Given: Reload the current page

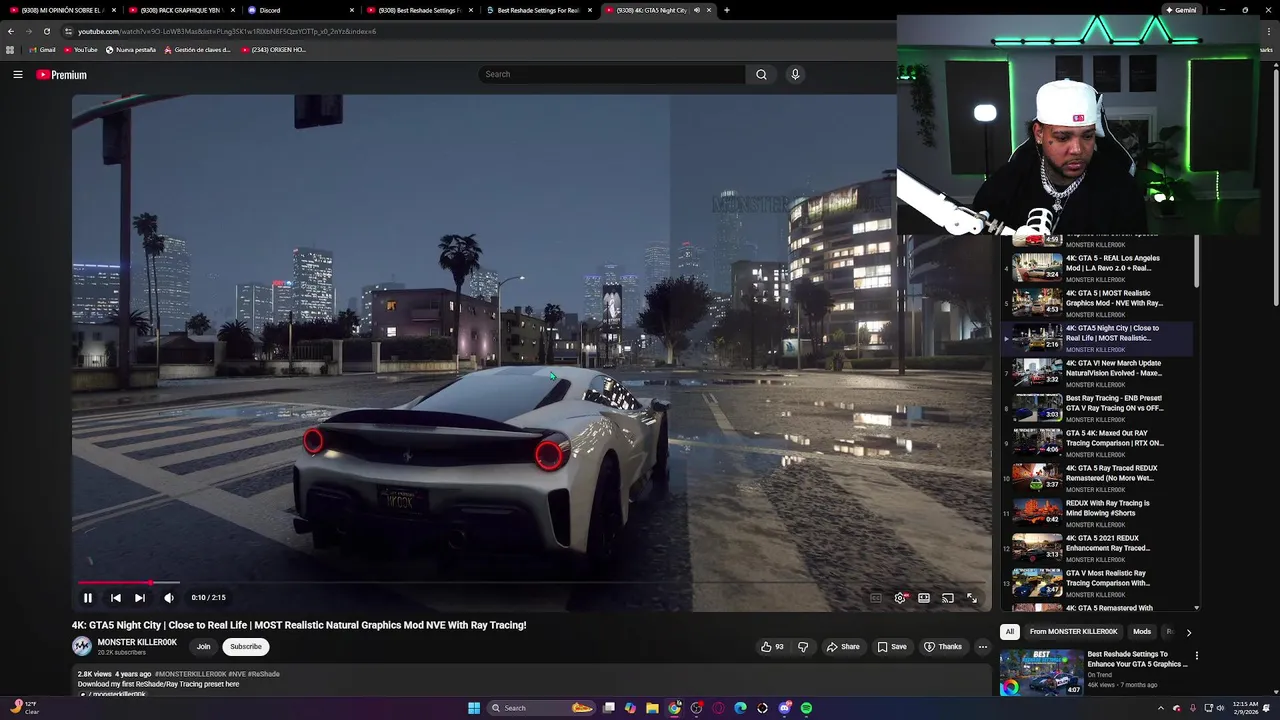Looking at the screenshot, I should tap(46, 31).
